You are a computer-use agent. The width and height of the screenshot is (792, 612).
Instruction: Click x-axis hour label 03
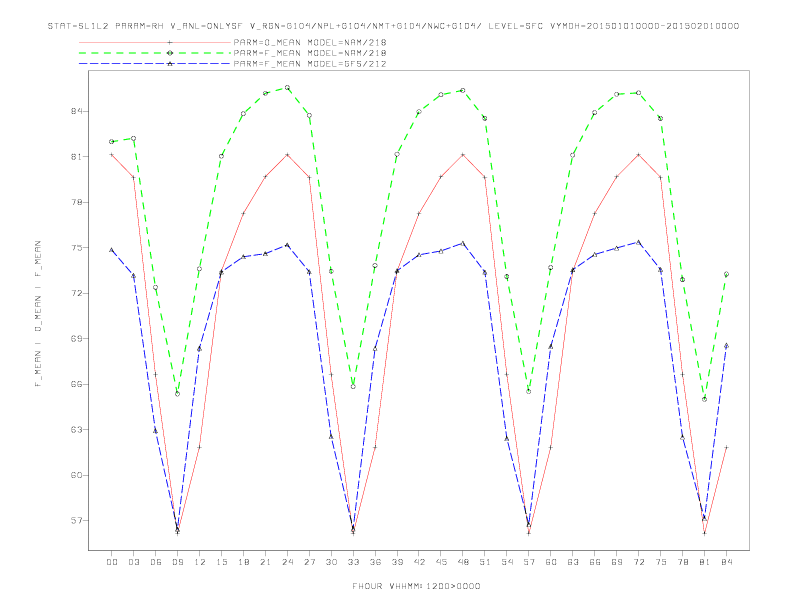pyautogui.click(x=133, y=562)
